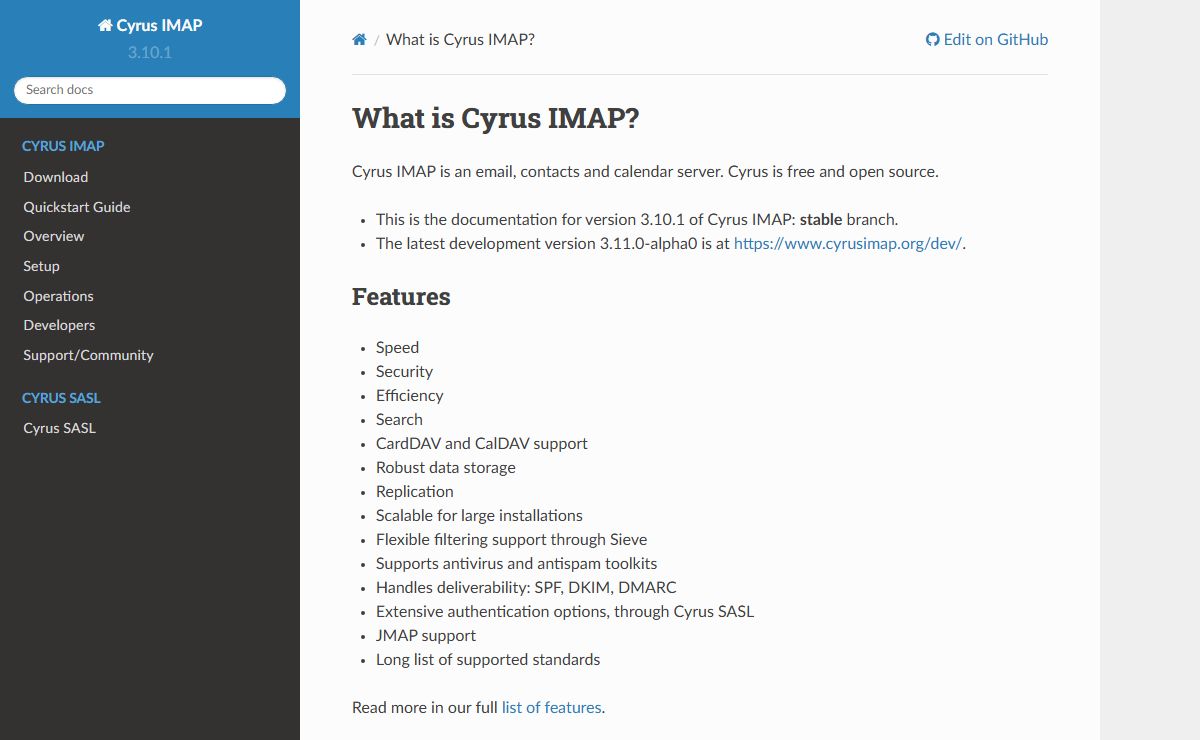Focus the Search docs field
1200x740 pixels.
tap(150, 90)
